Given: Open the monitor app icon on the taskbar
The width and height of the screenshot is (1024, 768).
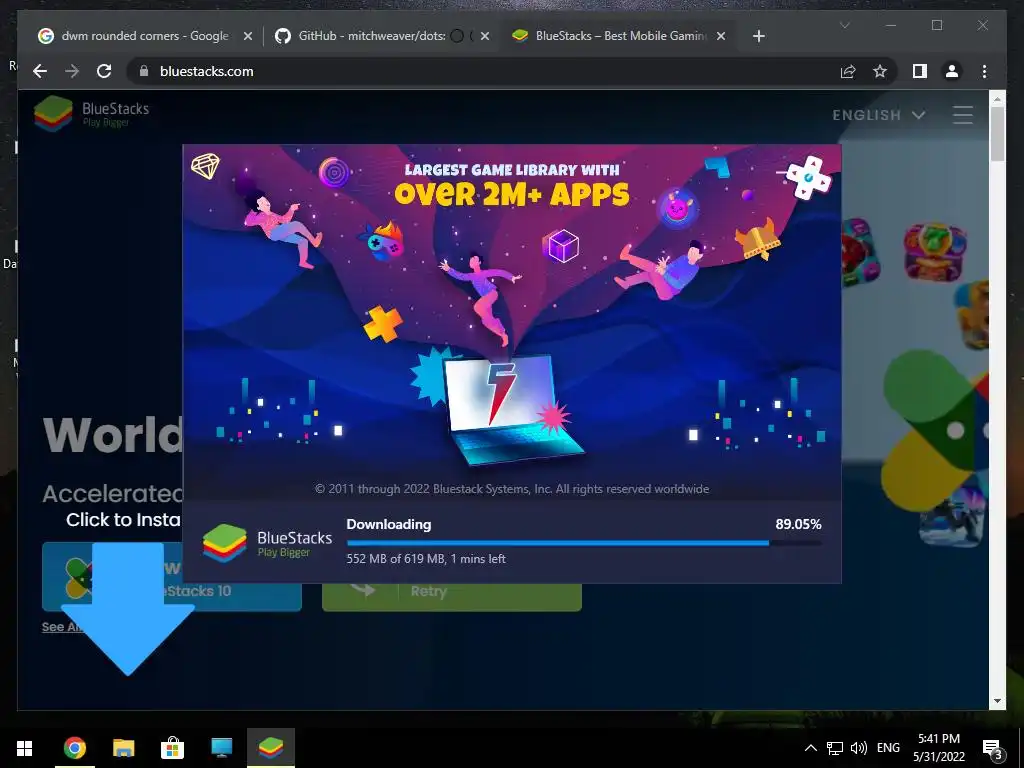Looking at the screenshot, I should [x=221, y=748].
